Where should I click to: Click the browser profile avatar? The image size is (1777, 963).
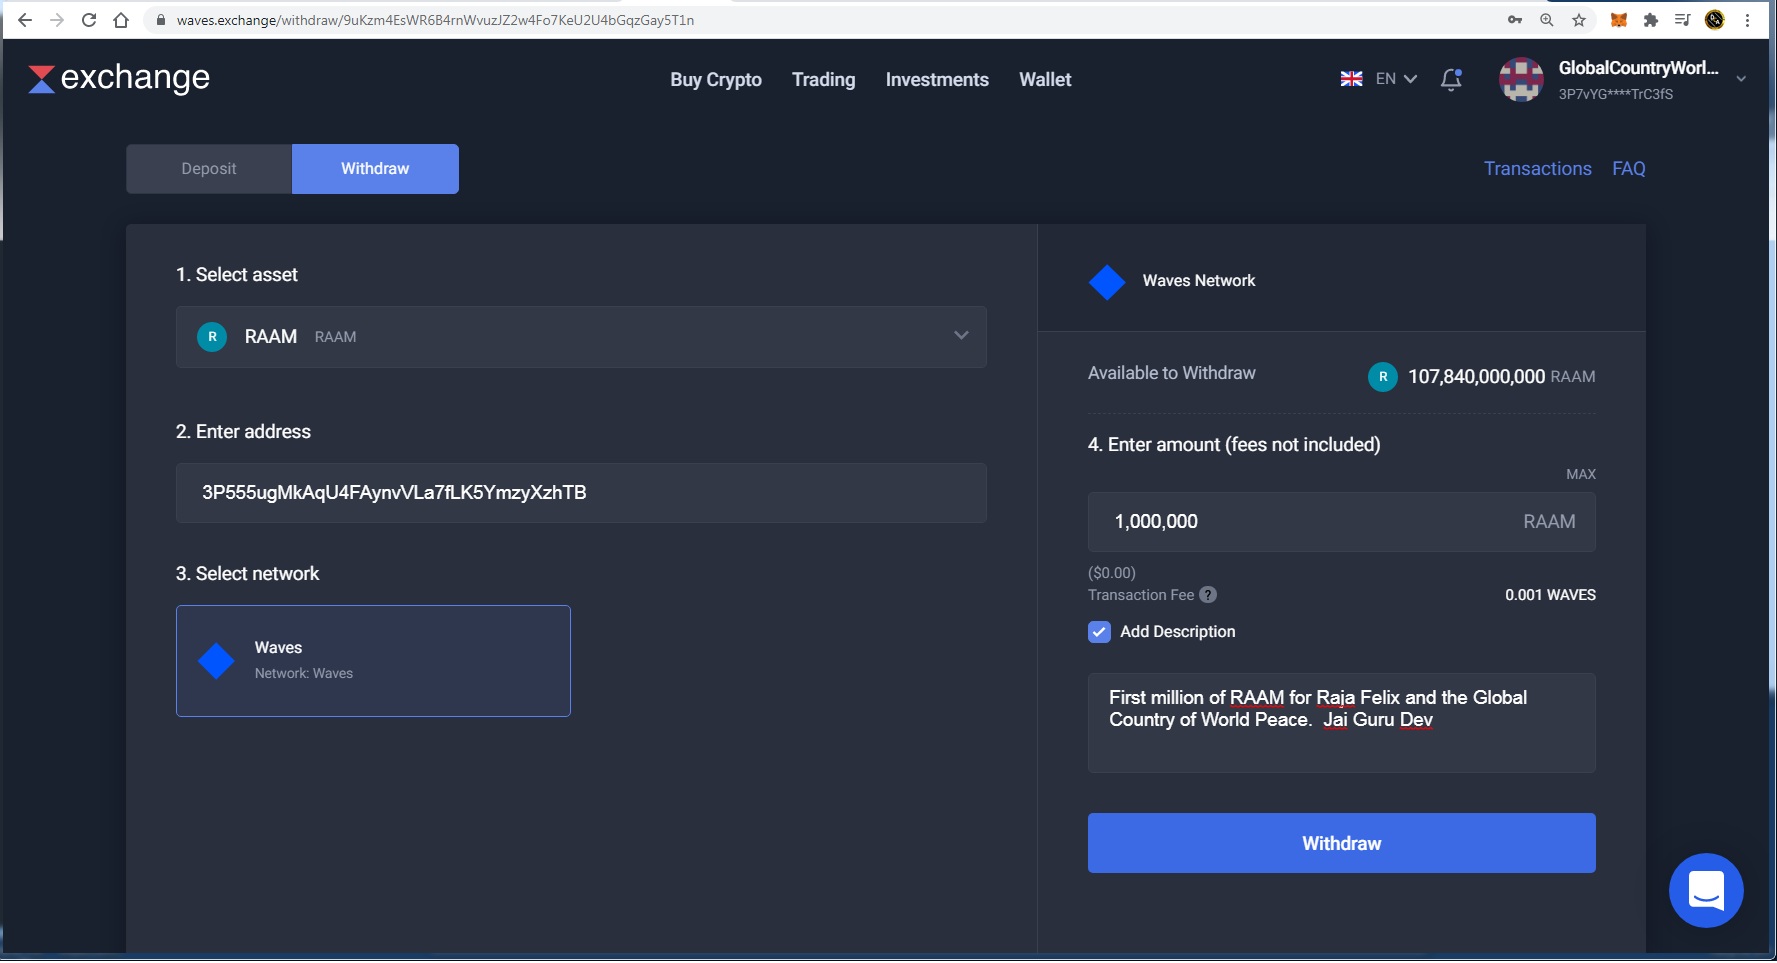click(x=1715, y=20)
